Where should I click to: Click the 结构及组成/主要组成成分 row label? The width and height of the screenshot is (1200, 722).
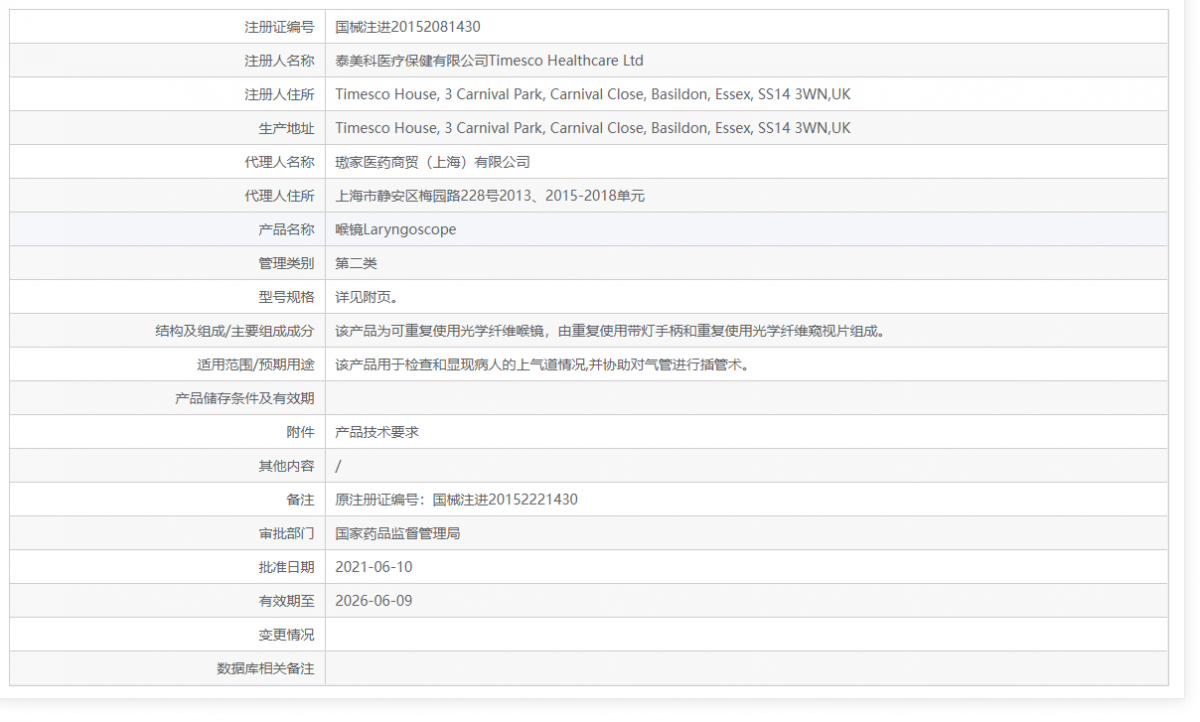tap(246, 330)
